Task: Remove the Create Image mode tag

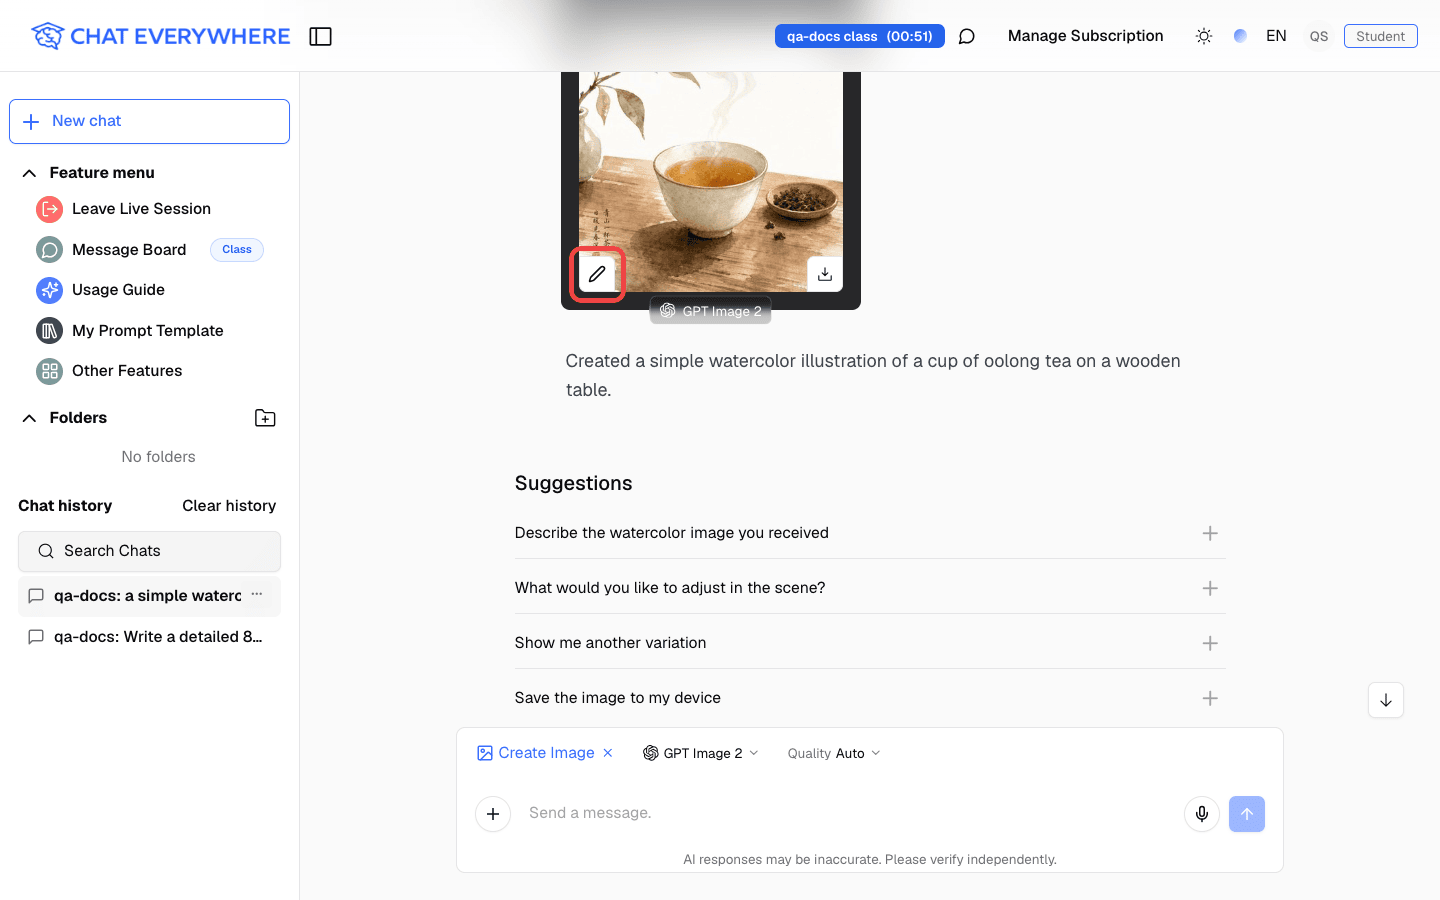Action: (x=608, y=753)
